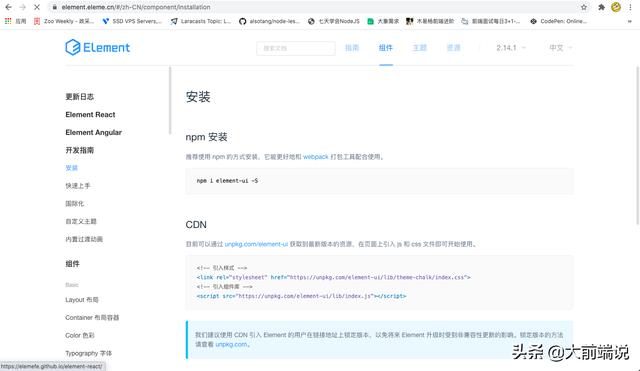
Task: Click the browser back arrow
Action: tap(9, 7)
